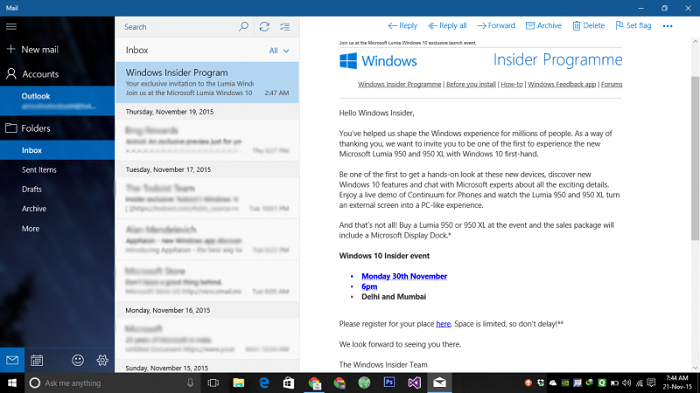700x393 pixels.
Task: Open the blurred email at top of Thursday, November 19
Action: 207,140
